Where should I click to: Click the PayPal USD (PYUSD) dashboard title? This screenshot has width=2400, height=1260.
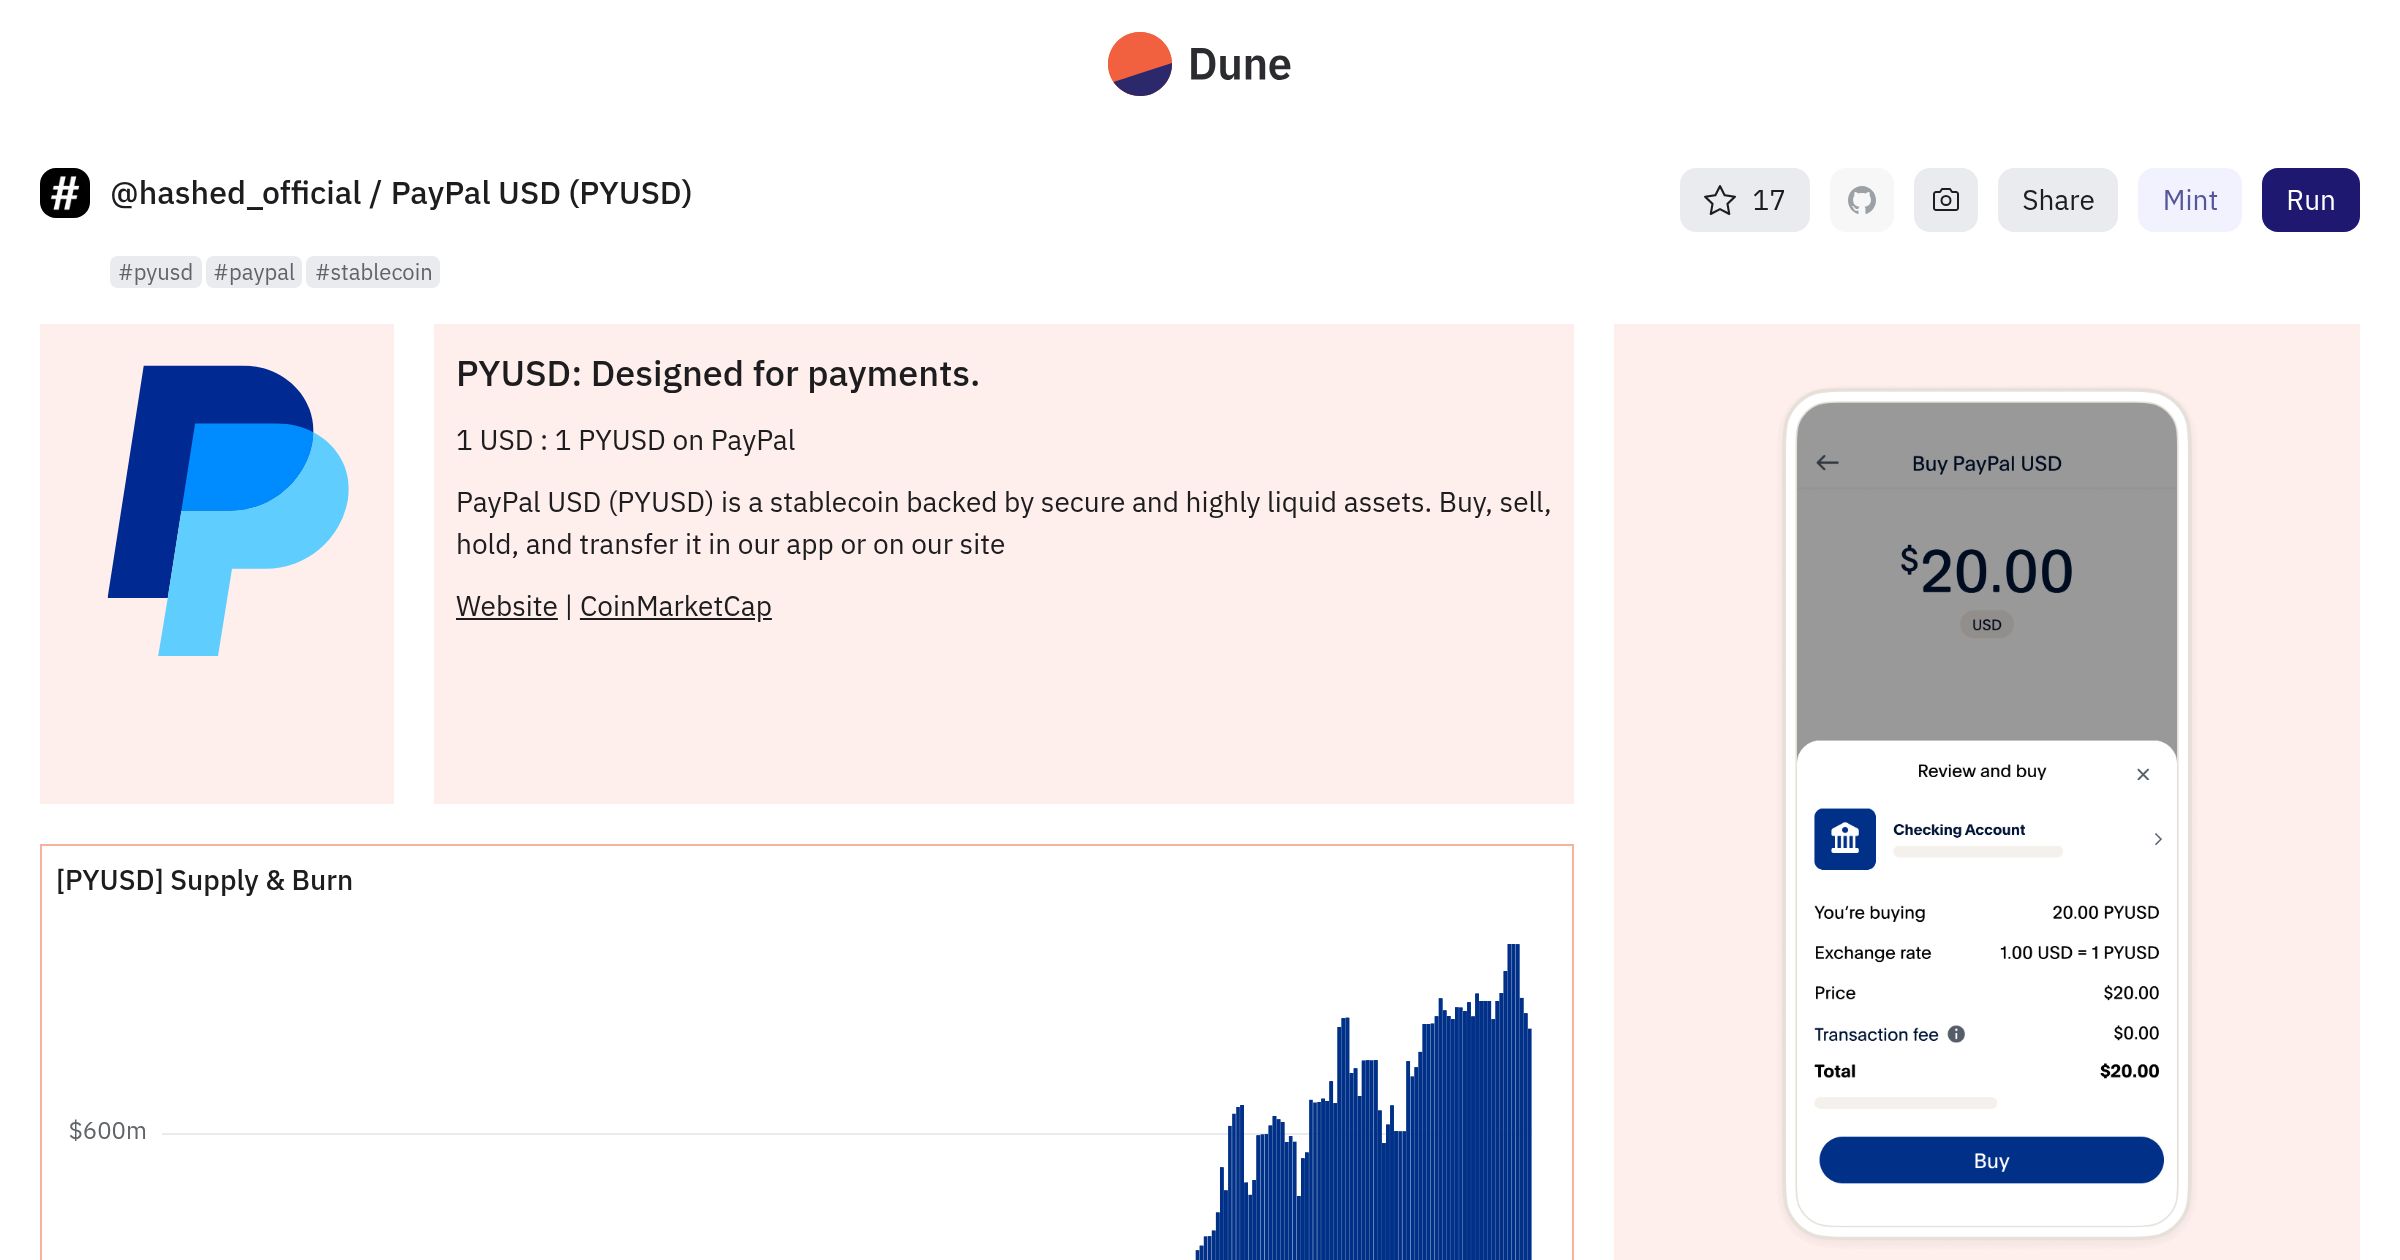click(x=541, y=193)
